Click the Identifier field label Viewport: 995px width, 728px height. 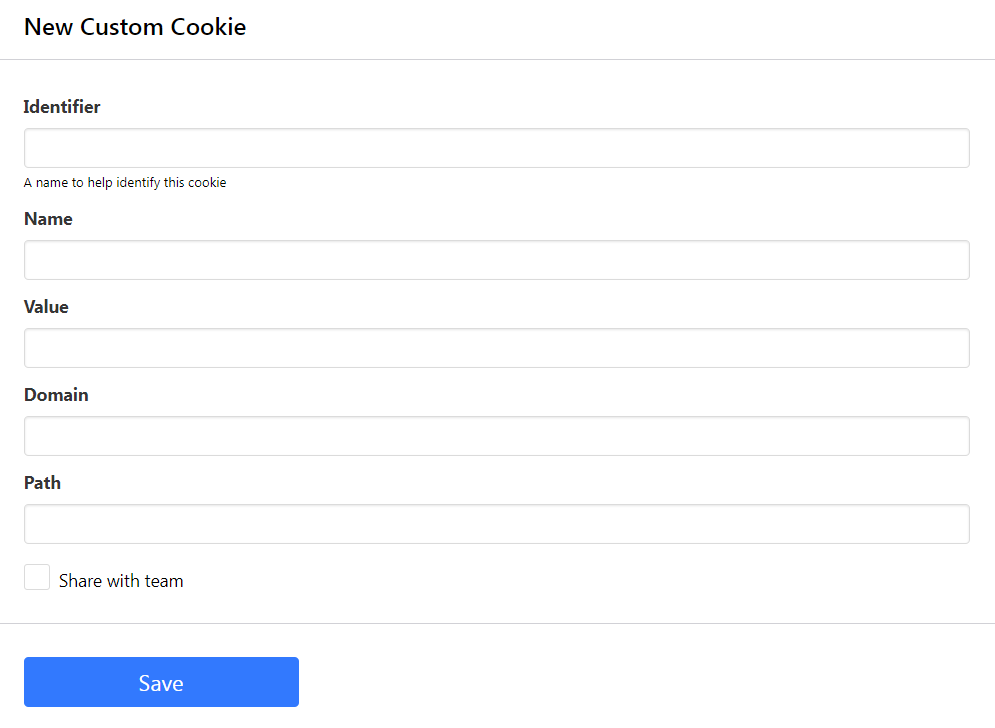coord(62,107)
